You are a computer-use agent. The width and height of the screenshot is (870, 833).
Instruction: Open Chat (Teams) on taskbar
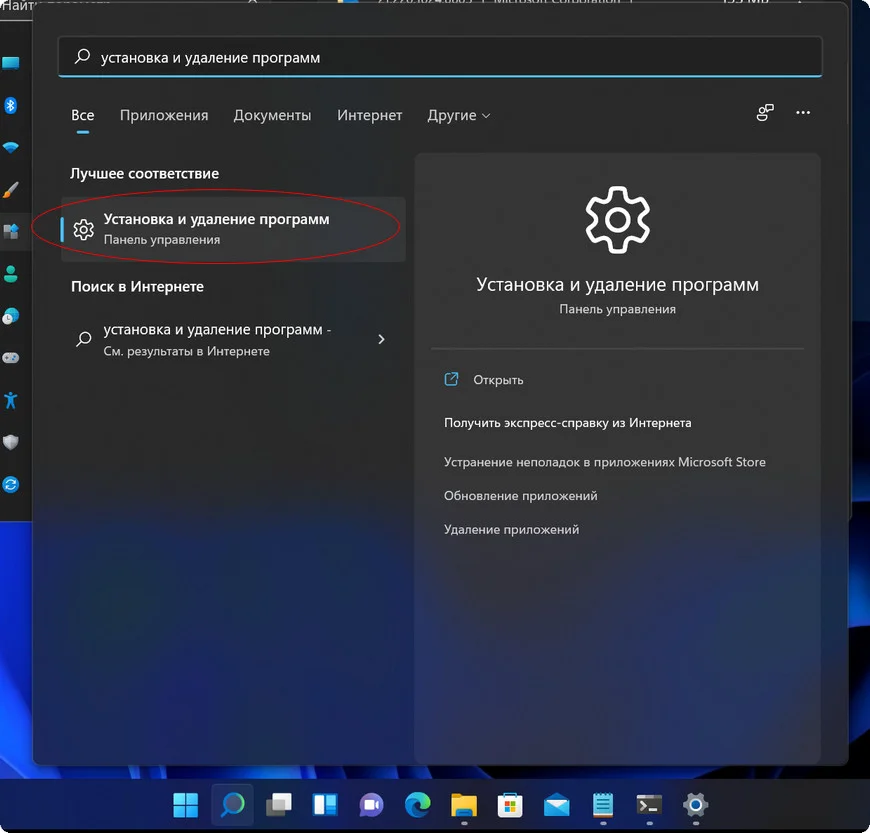[371, 805]
